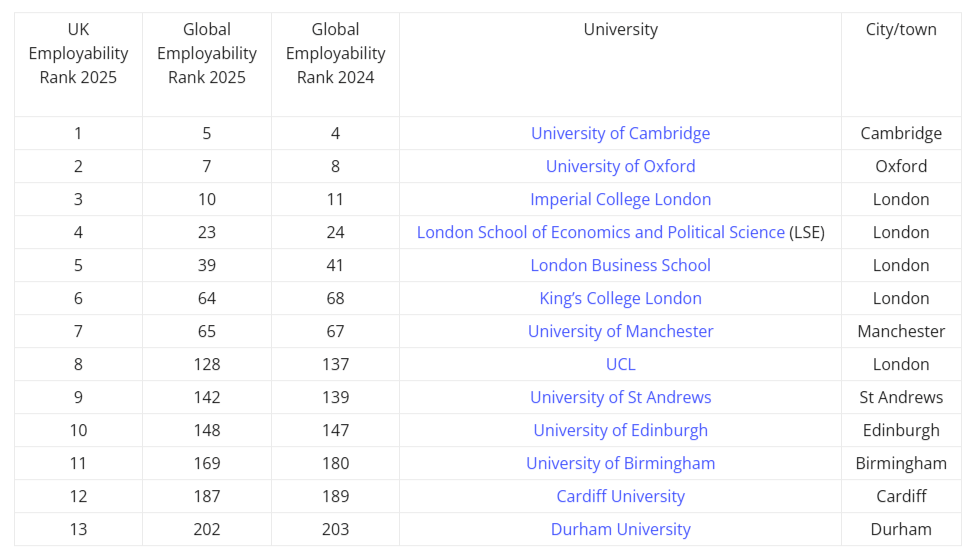Open the University of Oxford link
975x555 pixels.
tap(620, 166)
